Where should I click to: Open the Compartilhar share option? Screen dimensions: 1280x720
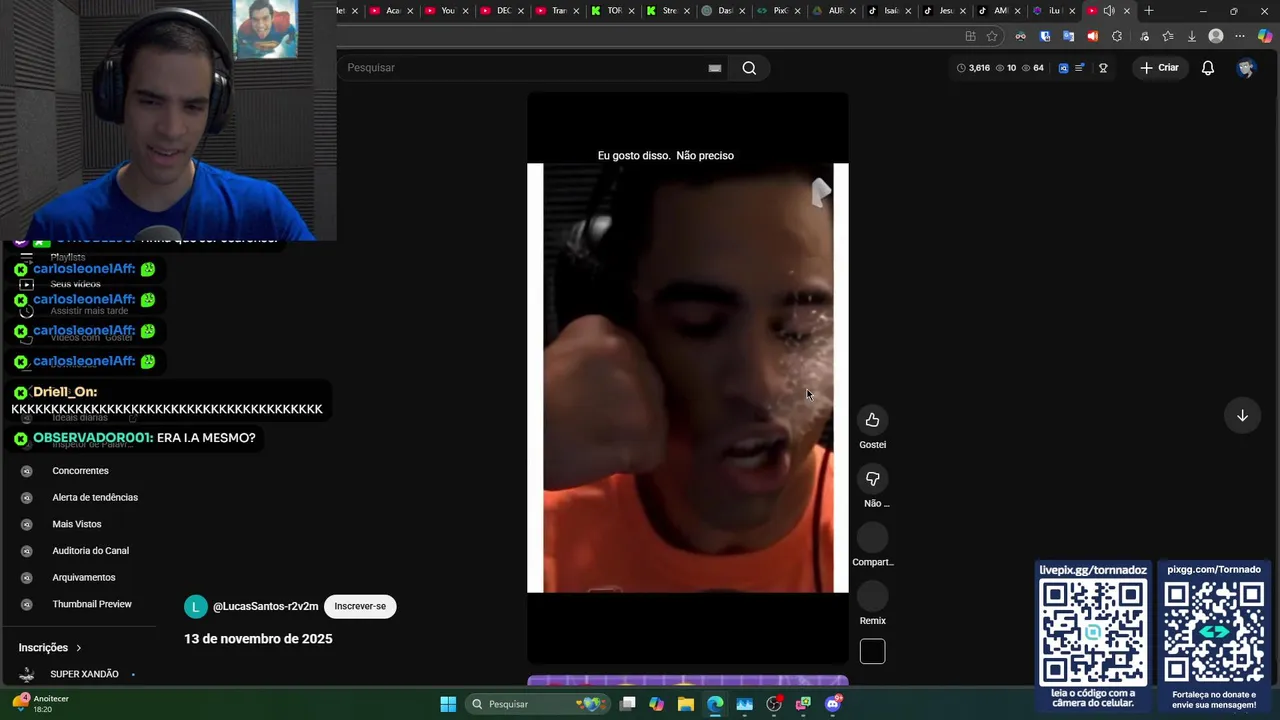(x=872, y=538)
